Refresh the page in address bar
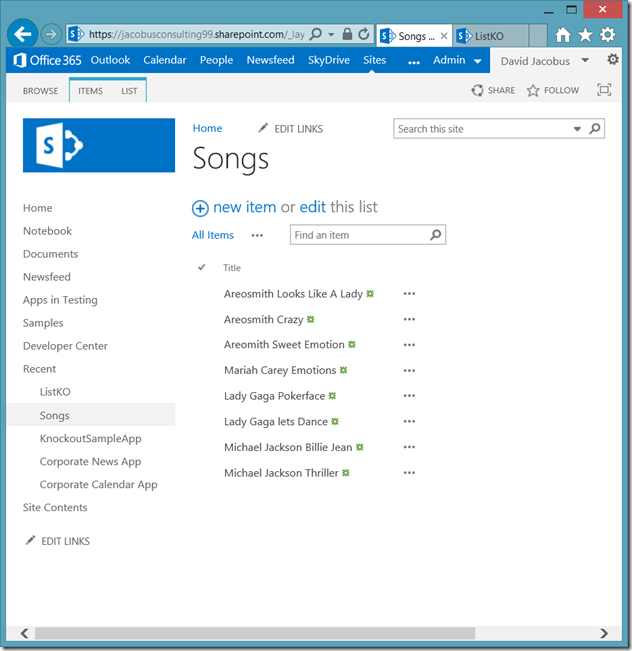 [364, 34]
